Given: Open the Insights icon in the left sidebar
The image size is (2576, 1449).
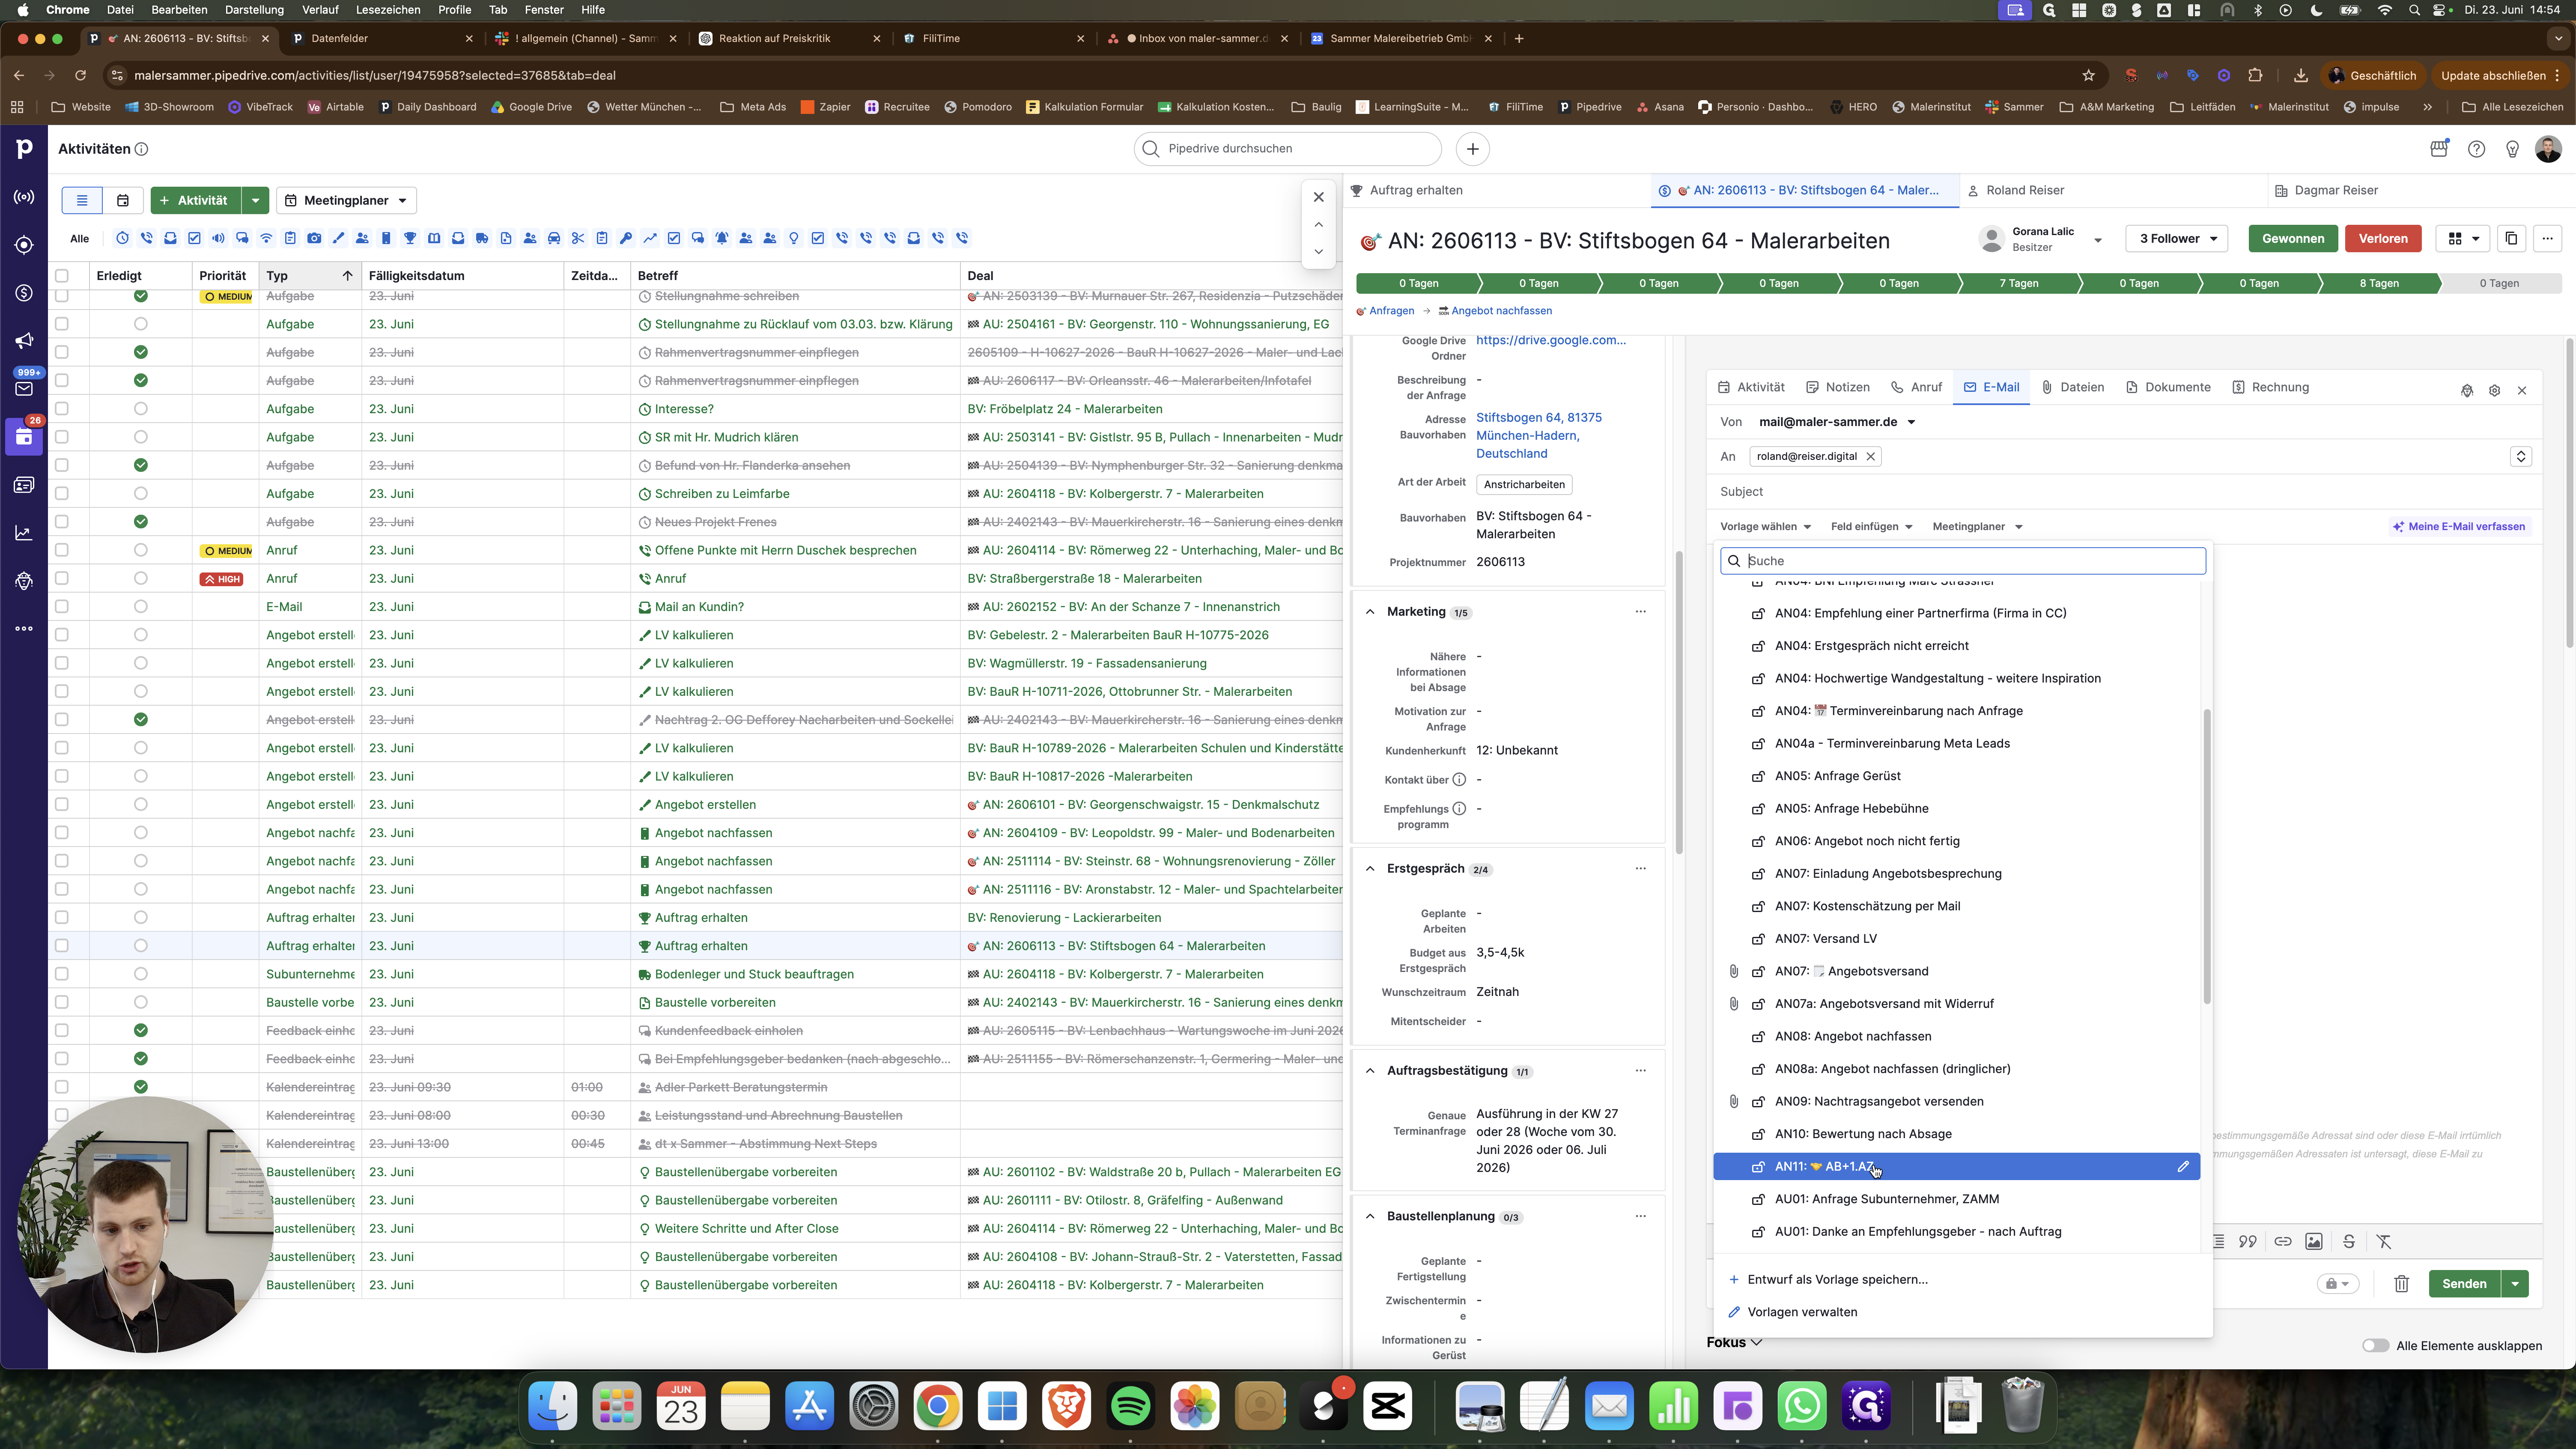Looking at the screenshot, I should [24, 533].
